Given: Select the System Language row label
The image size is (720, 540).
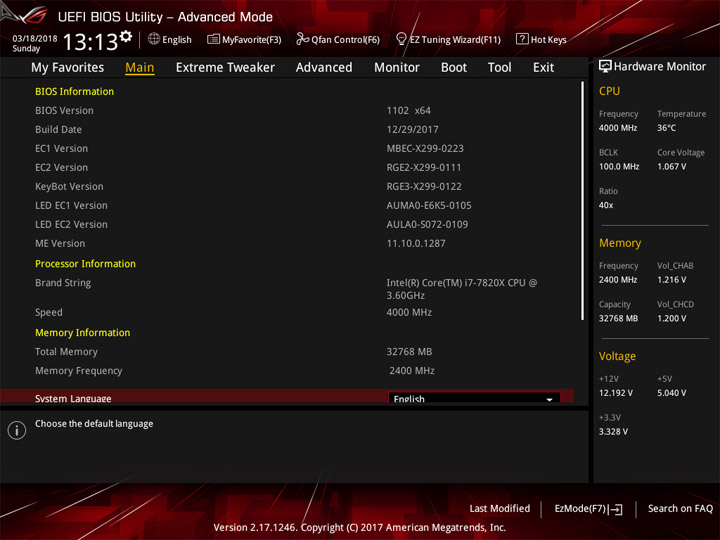Looking at the screenshot, I should (x=73, y=398).
